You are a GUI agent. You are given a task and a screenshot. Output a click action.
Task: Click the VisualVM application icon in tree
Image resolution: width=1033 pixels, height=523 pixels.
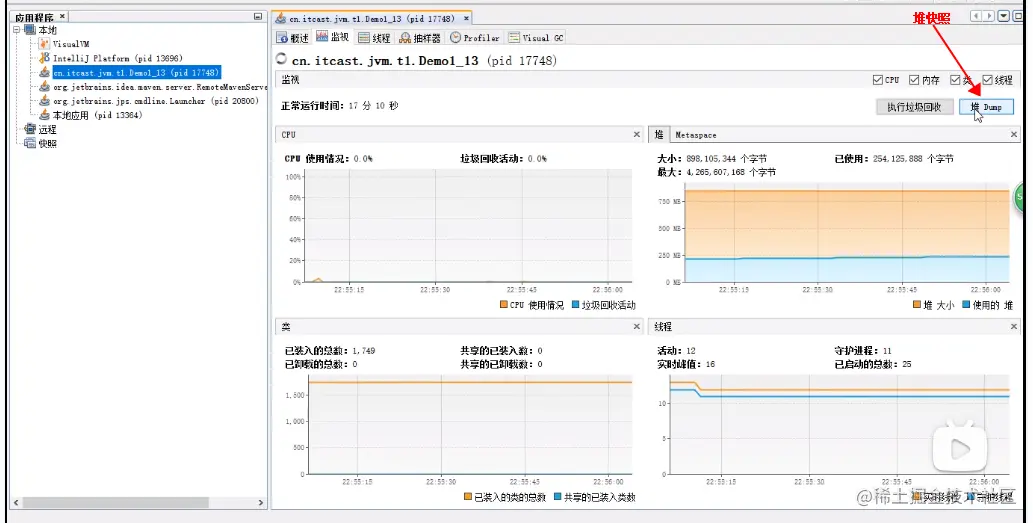44,43
